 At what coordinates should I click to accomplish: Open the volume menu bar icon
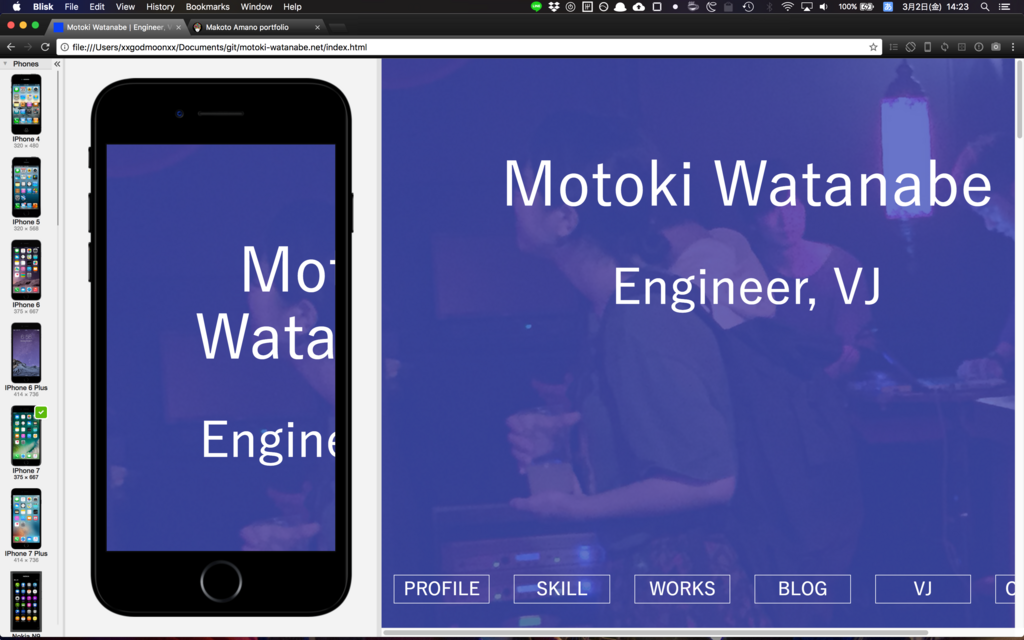[824, 7]
